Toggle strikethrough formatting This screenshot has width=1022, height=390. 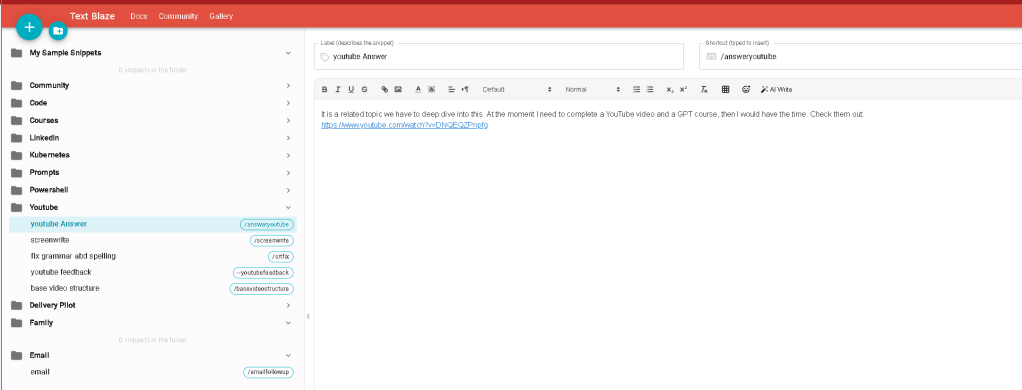click(x=365, y=89)
